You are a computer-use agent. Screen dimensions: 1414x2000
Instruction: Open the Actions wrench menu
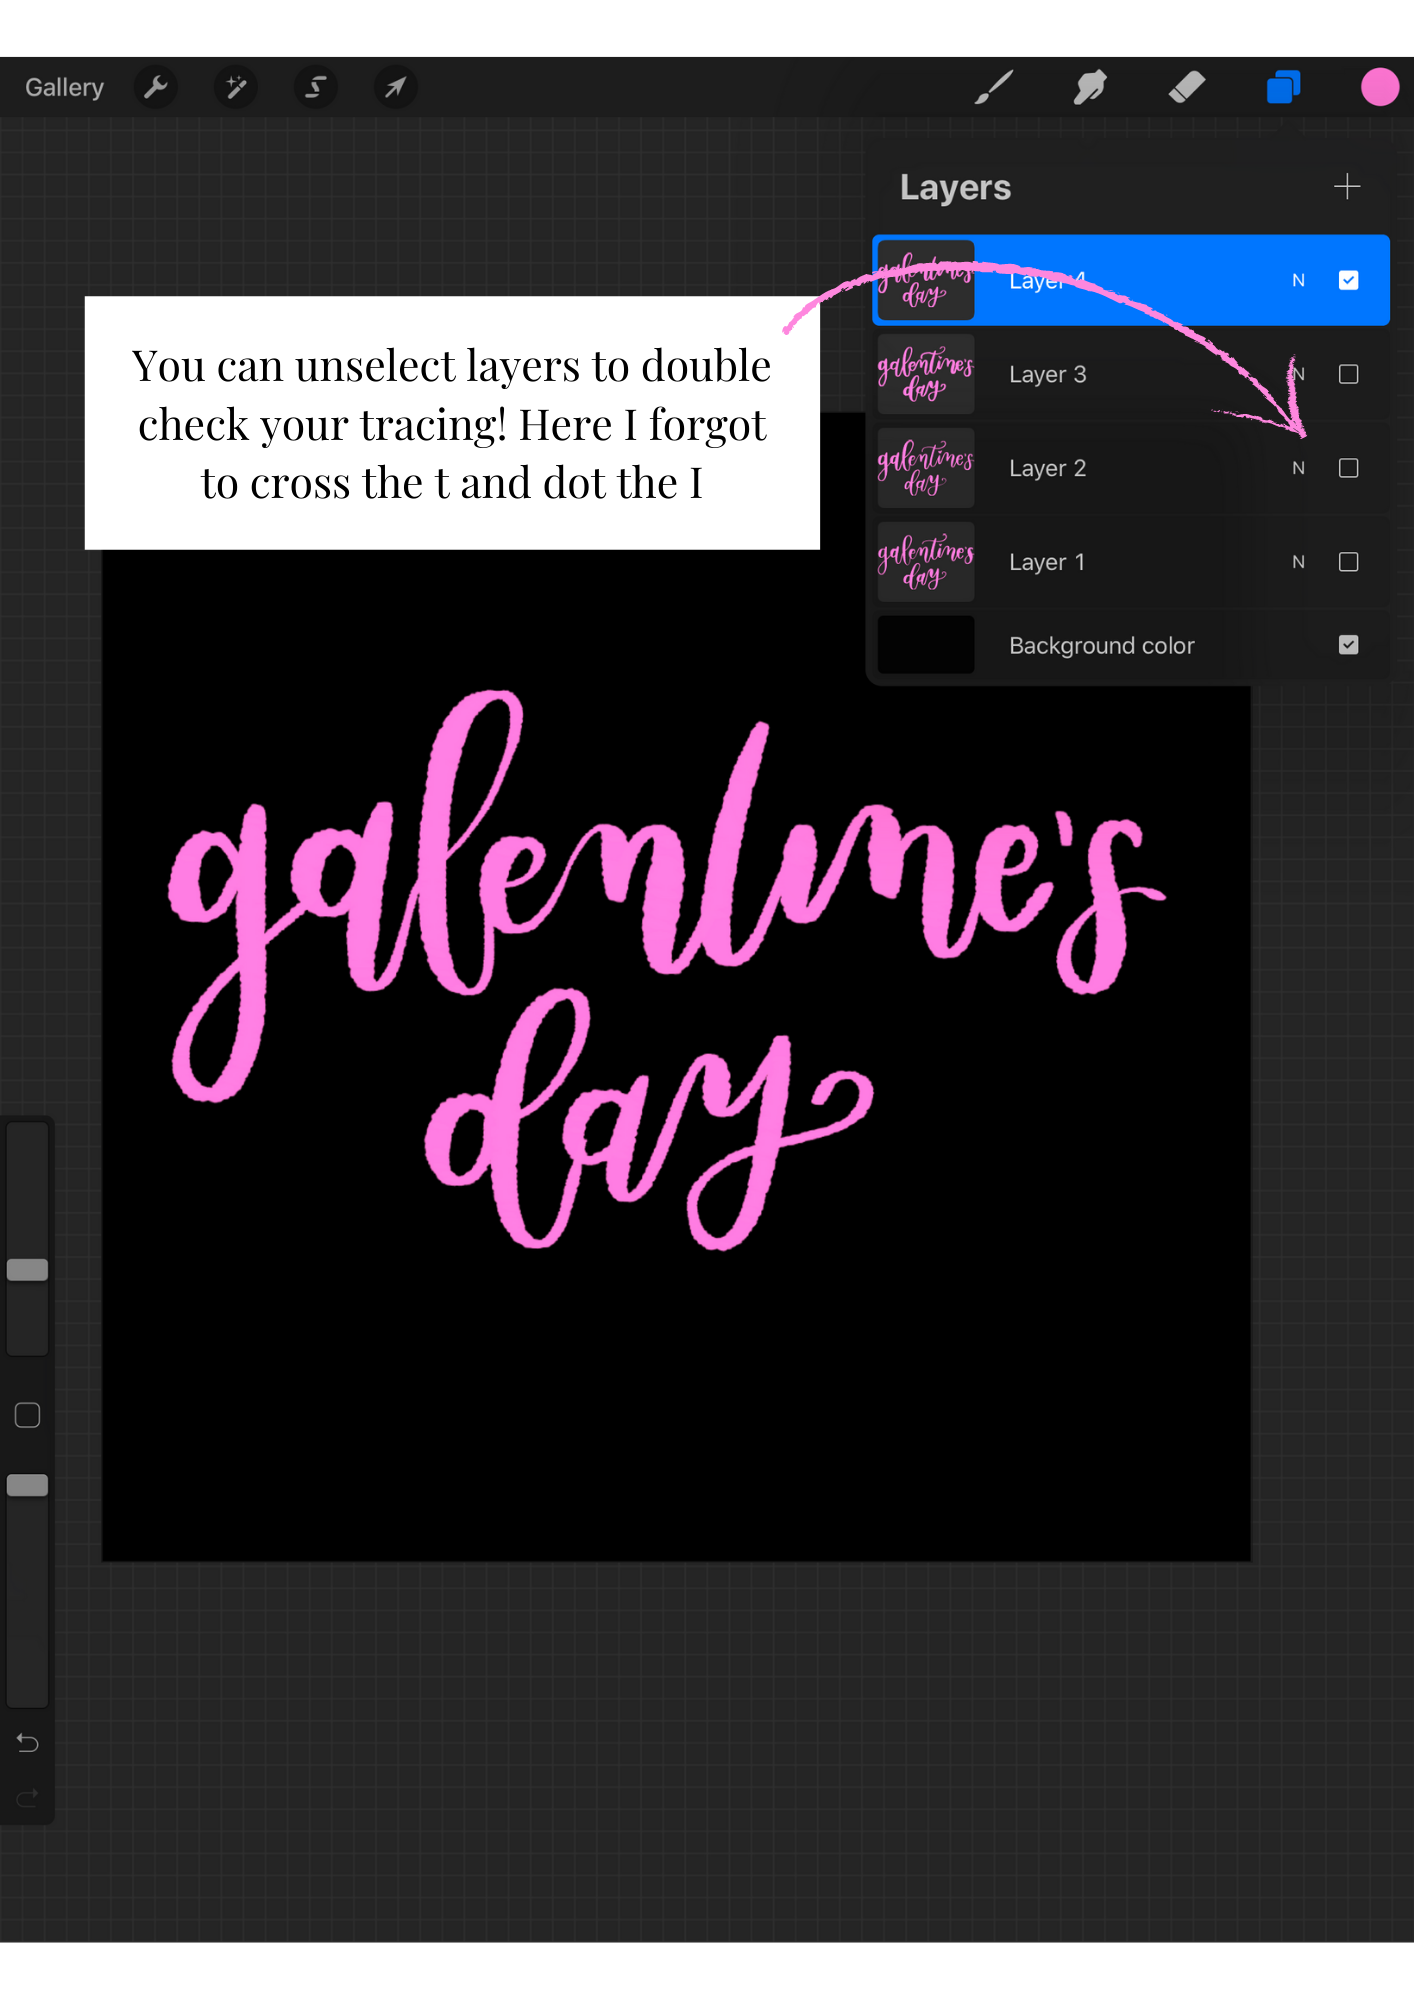pos(156,88)
